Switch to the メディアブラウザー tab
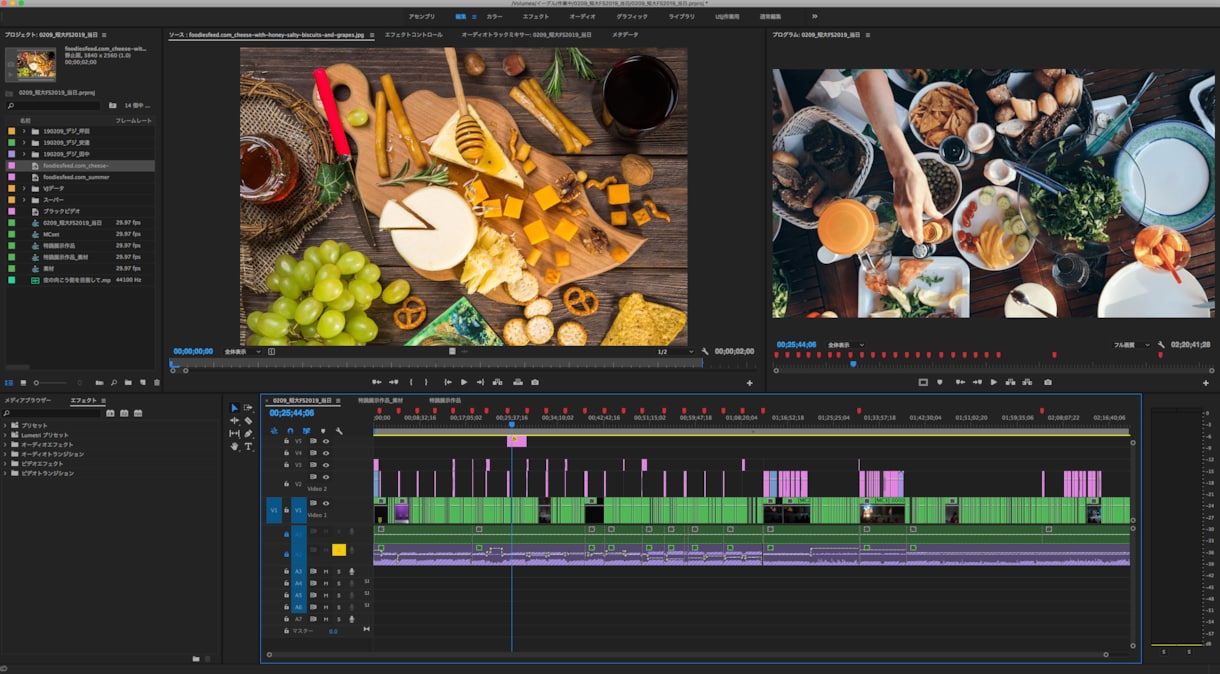This screenshot has width=1220, height=674. 28,400
